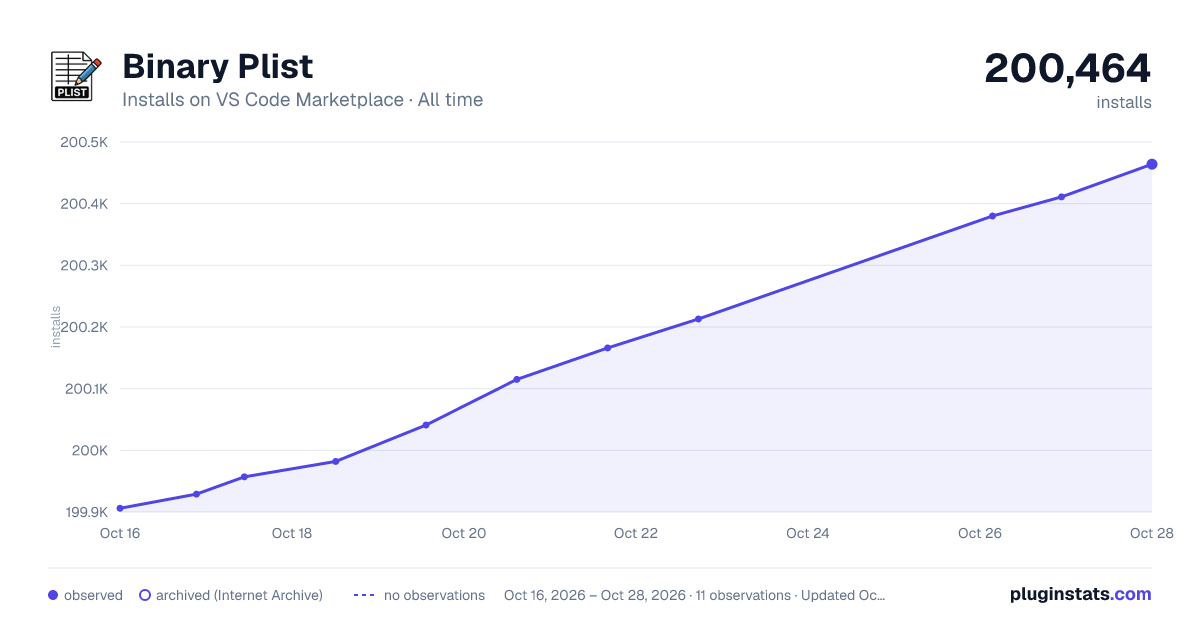Click the 'archived (Internet Archive)' legend label
This screenshot has height=630, width=1200.
(x=239, y=595)
